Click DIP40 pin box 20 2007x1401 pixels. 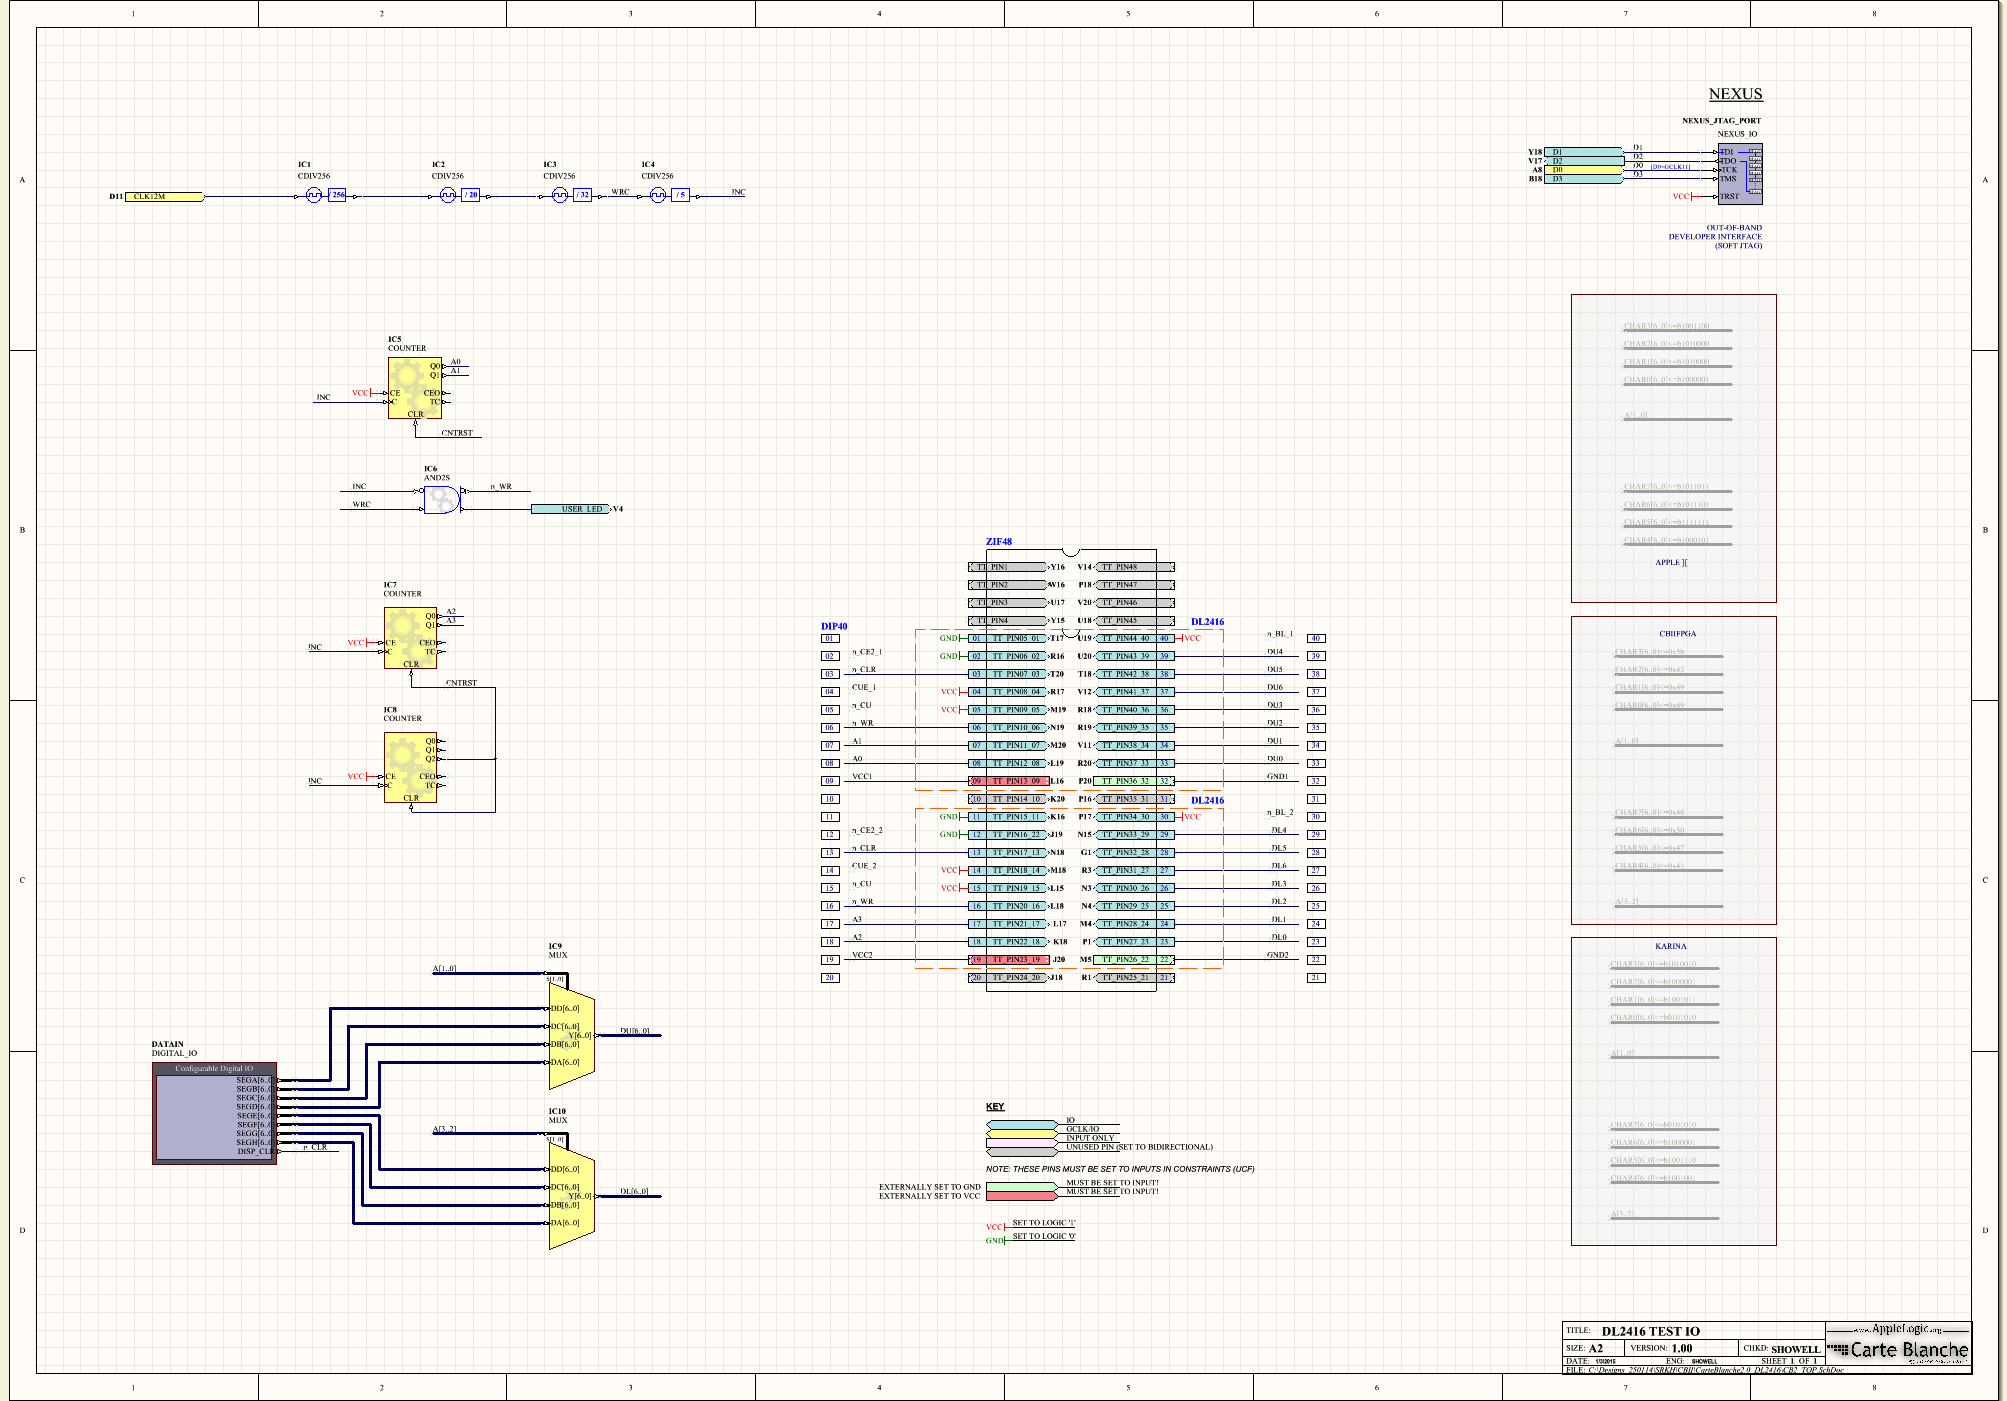click(829, 977)
